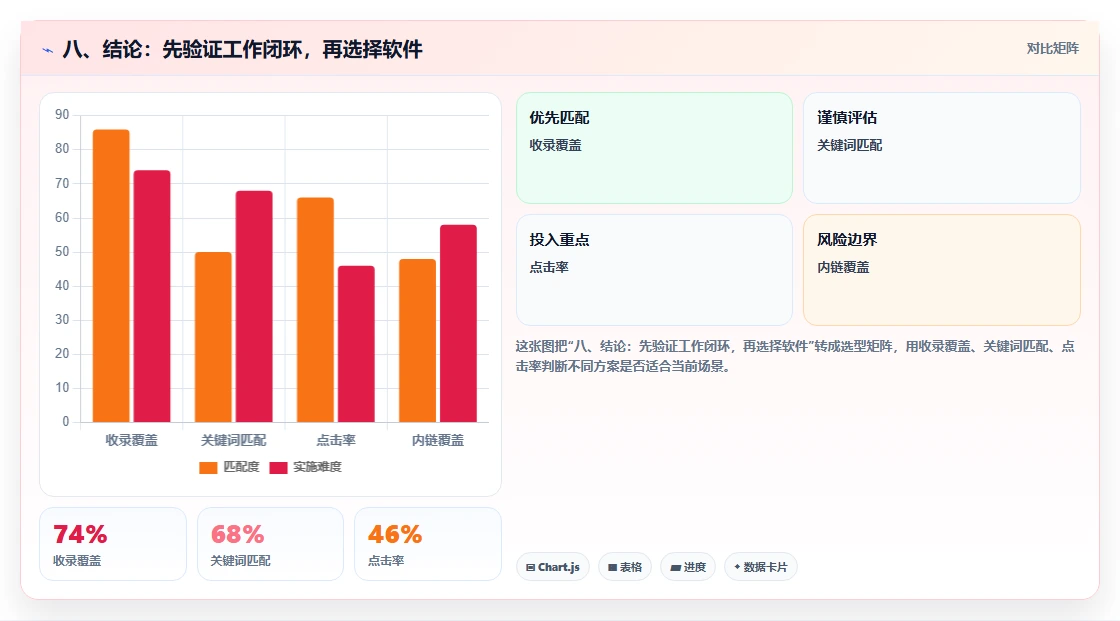Toggle the 实施难度 red legend swatch

278,467
